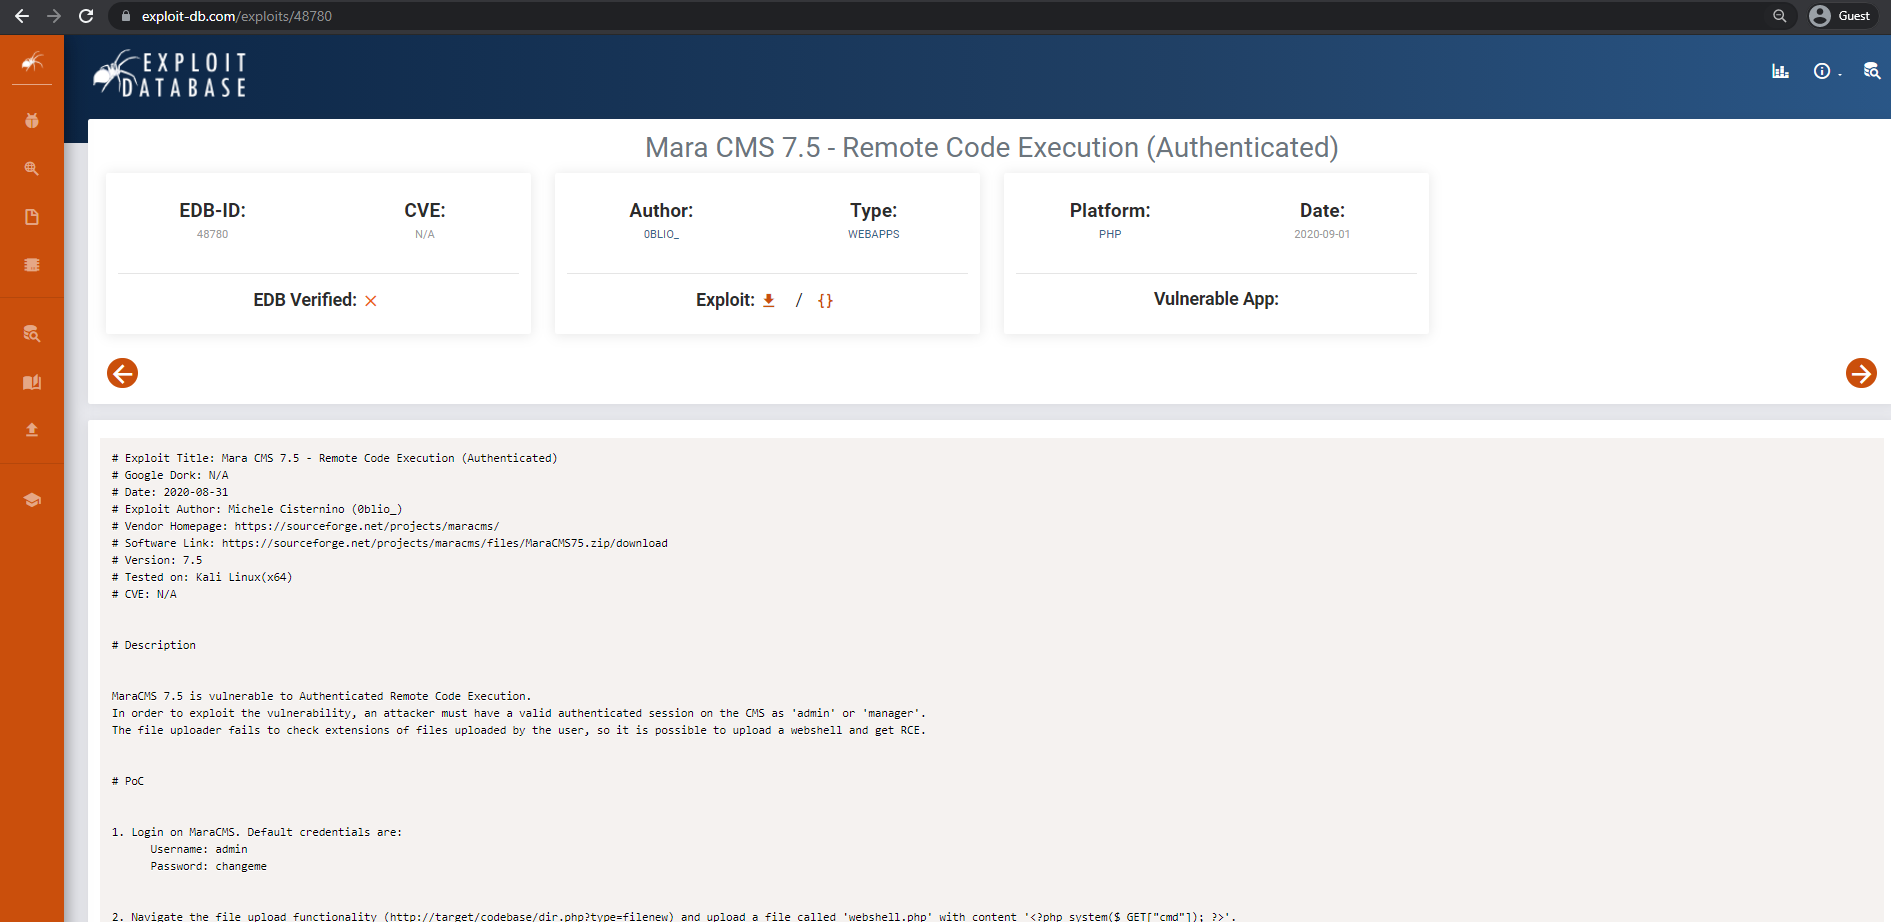Open browser zoom magnifier icon

(x=1780, y=16)
